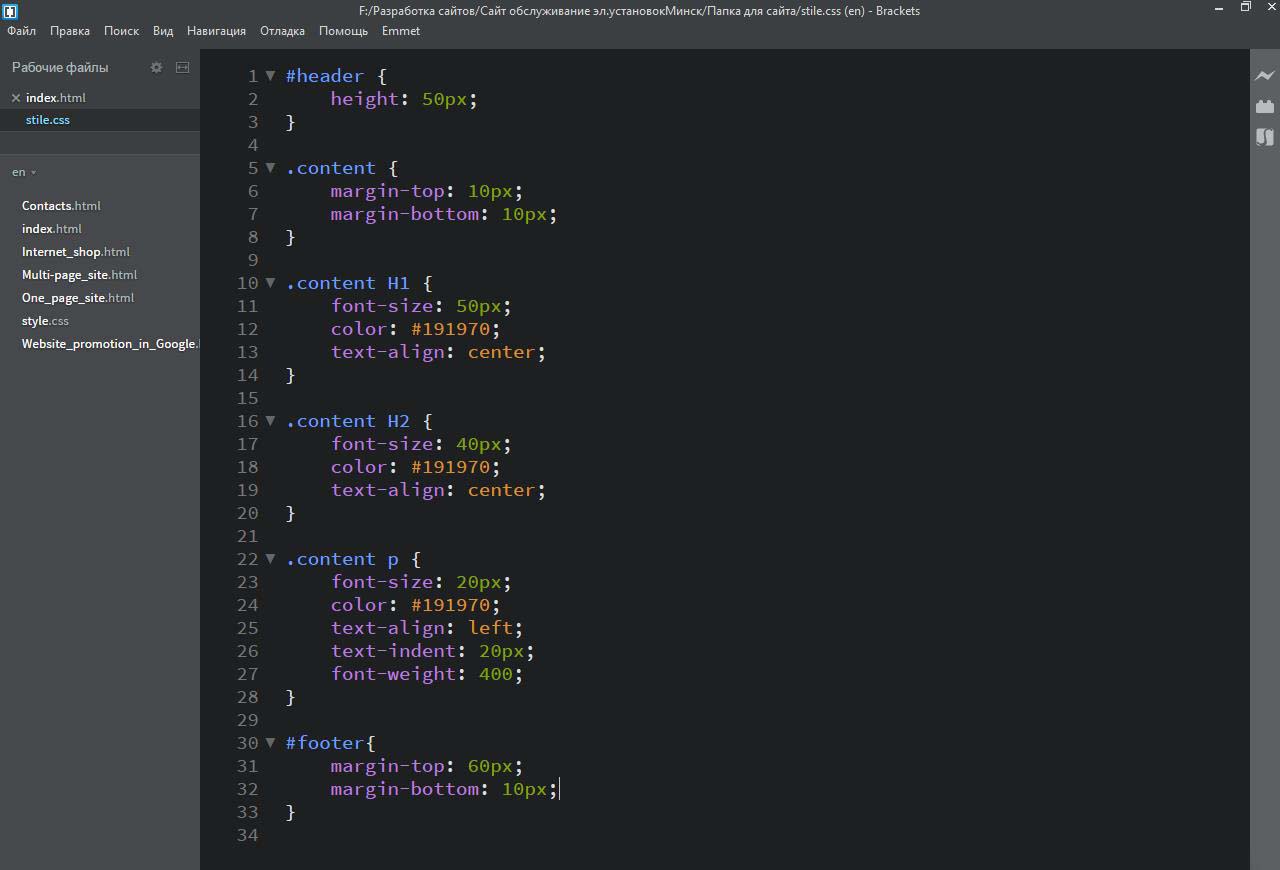Open Internet_shop.html in file tree

(x=76, y=252)
